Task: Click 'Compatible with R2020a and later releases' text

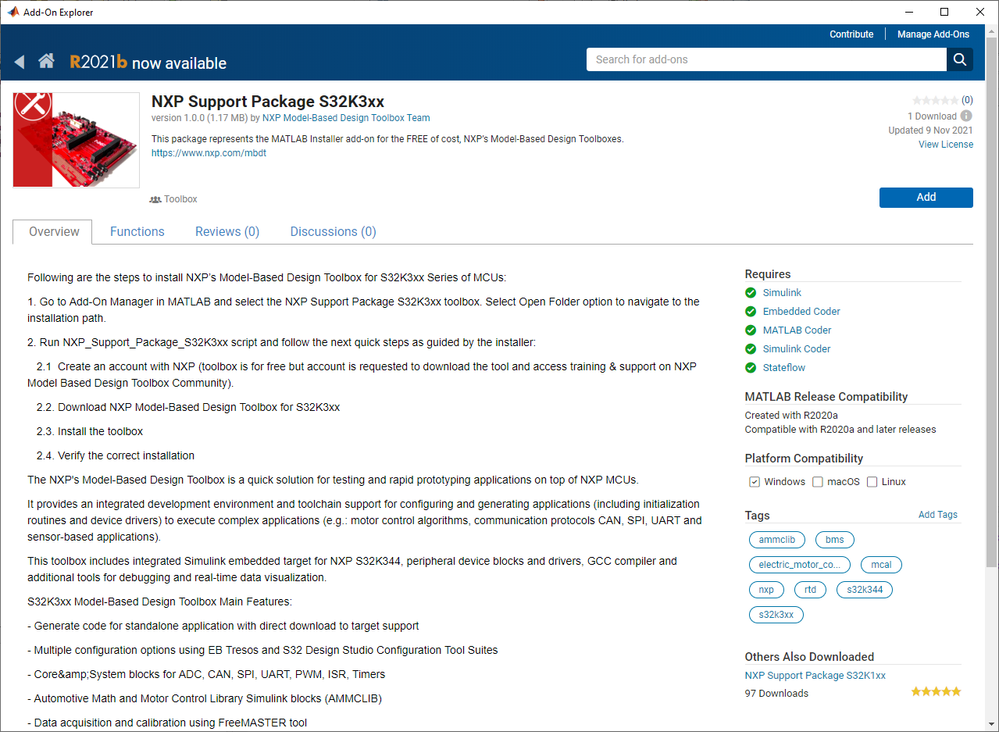Action: pos(840,429)
